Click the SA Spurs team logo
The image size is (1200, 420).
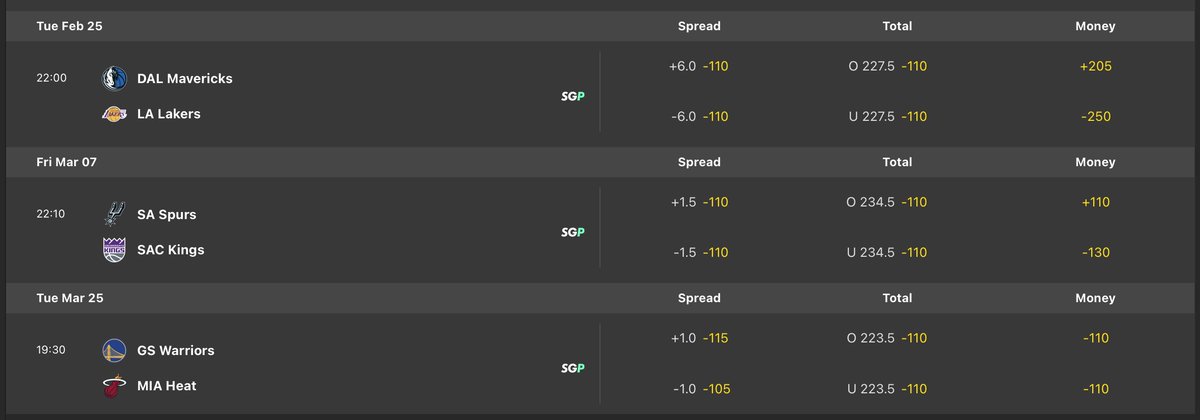pyautogui.click(x=114, y=214)
